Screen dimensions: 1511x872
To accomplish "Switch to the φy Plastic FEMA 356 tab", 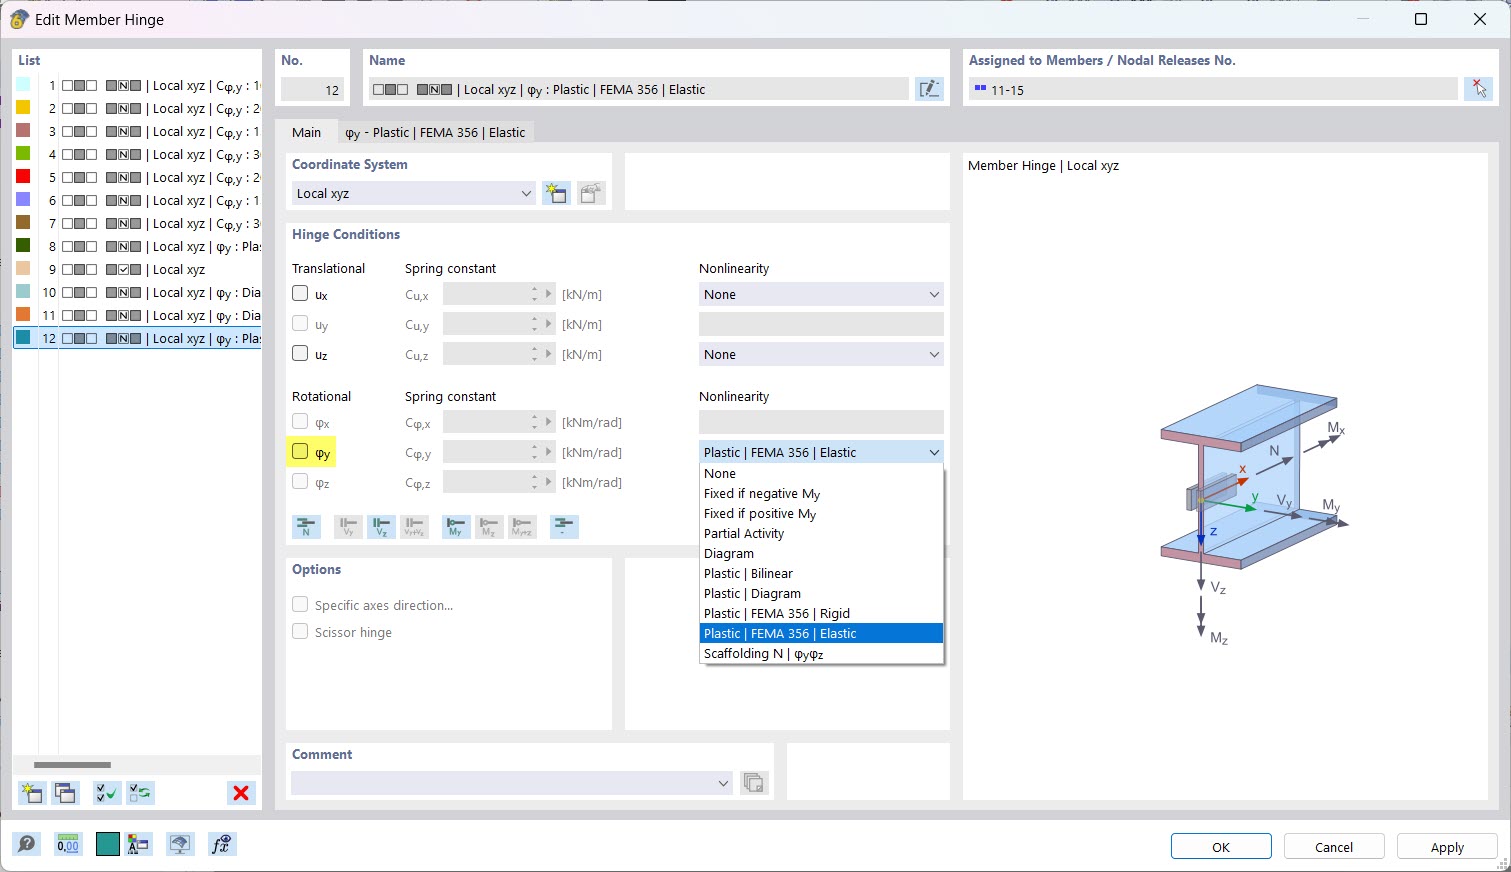I will point(435,131).
